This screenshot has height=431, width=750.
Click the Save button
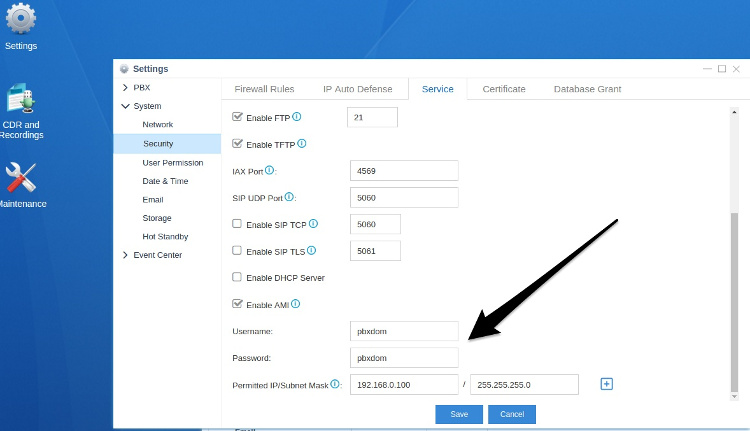458,413
